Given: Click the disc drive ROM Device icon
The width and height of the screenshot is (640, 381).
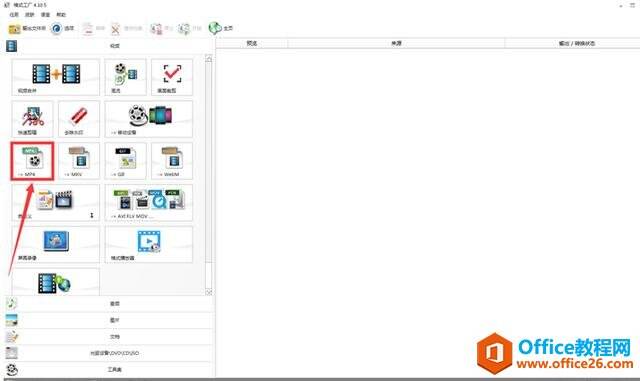Looking at the screenshot, I should tap(11, 353).
